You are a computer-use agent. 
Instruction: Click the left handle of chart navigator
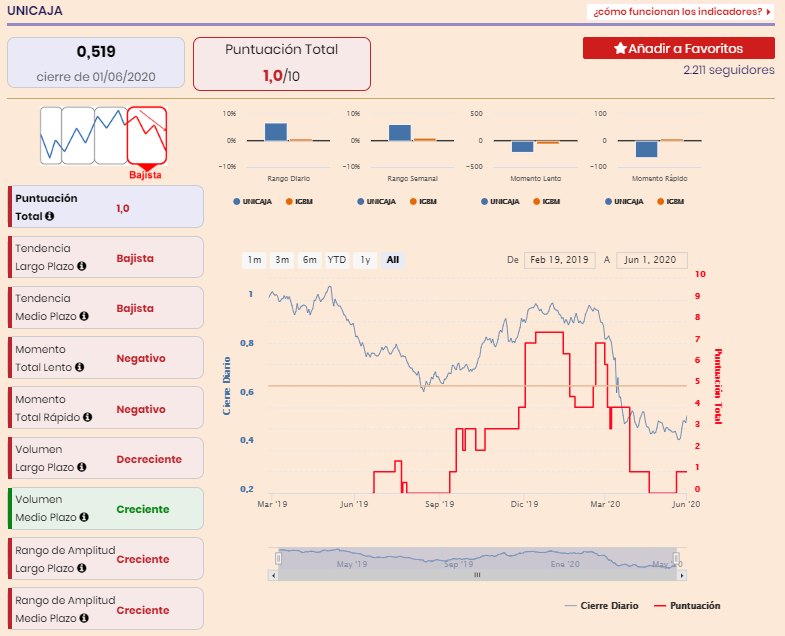(x=278, y=558)
